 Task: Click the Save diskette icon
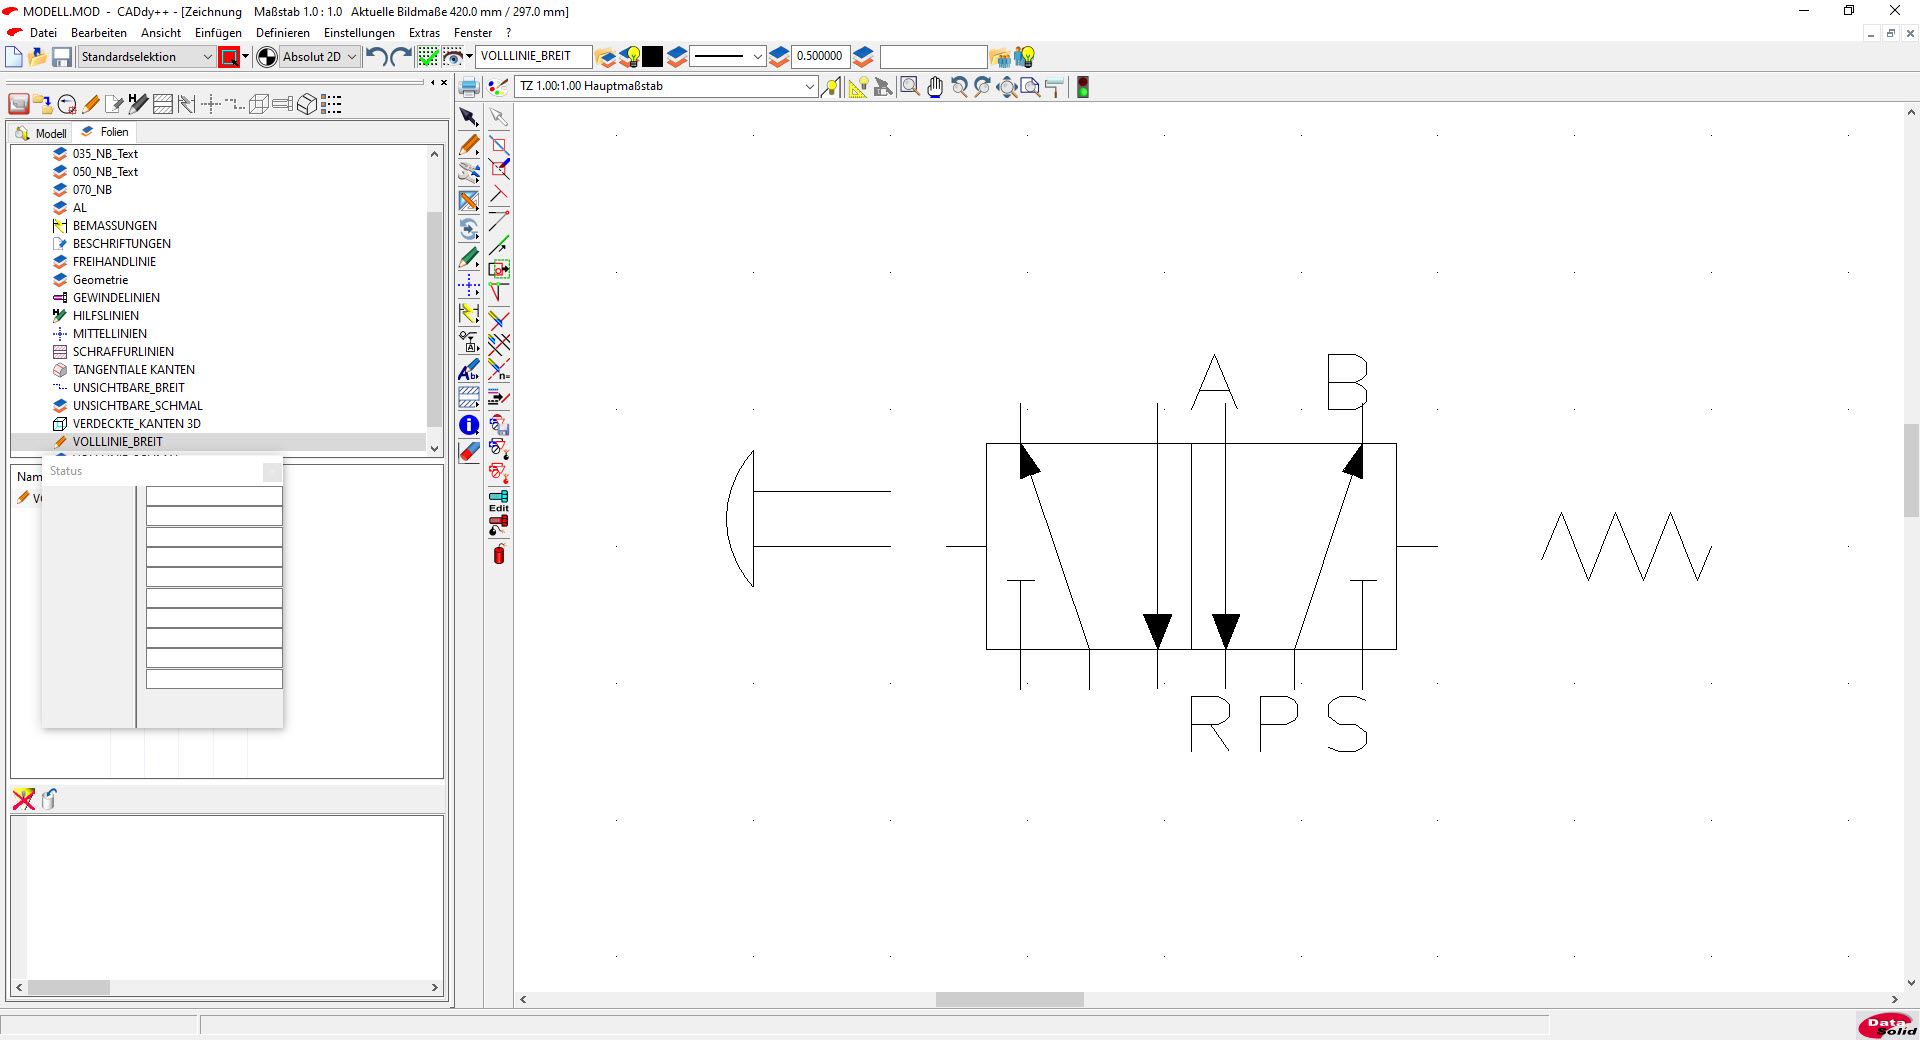click(62, 57)
